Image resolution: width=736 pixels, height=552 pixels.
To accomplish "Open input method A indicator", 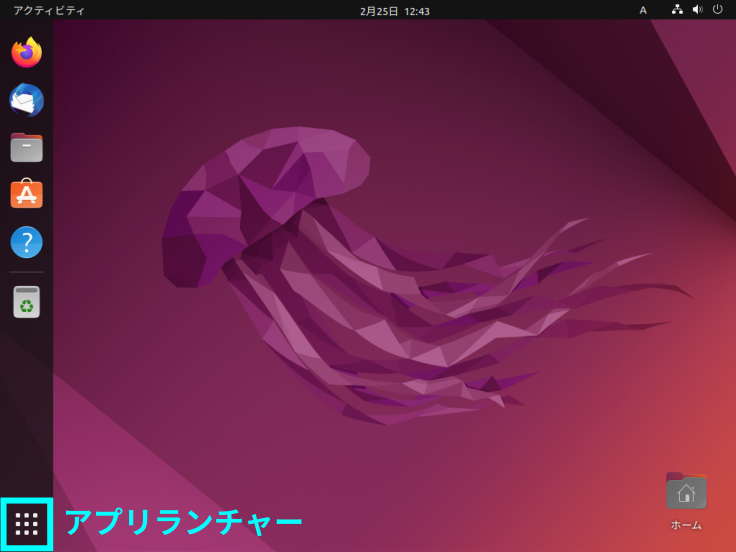I will [x=643, y=10].
